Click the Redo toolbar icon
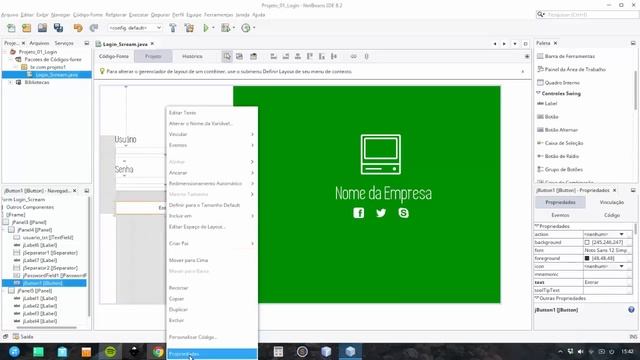This screenshot has height=360, width=640. [x=94, y=28]
